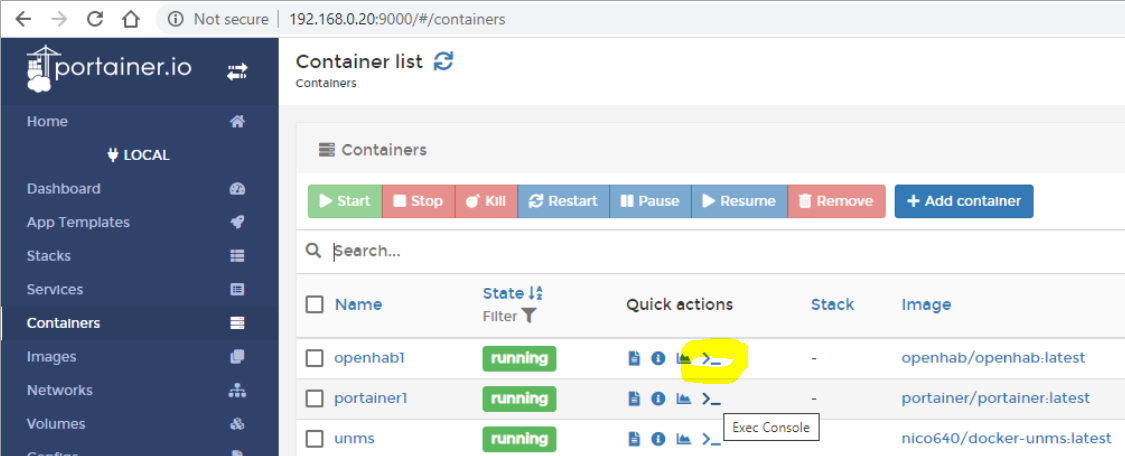Click the Kill button
The image size is (1125, 456).
click(486, 201)
